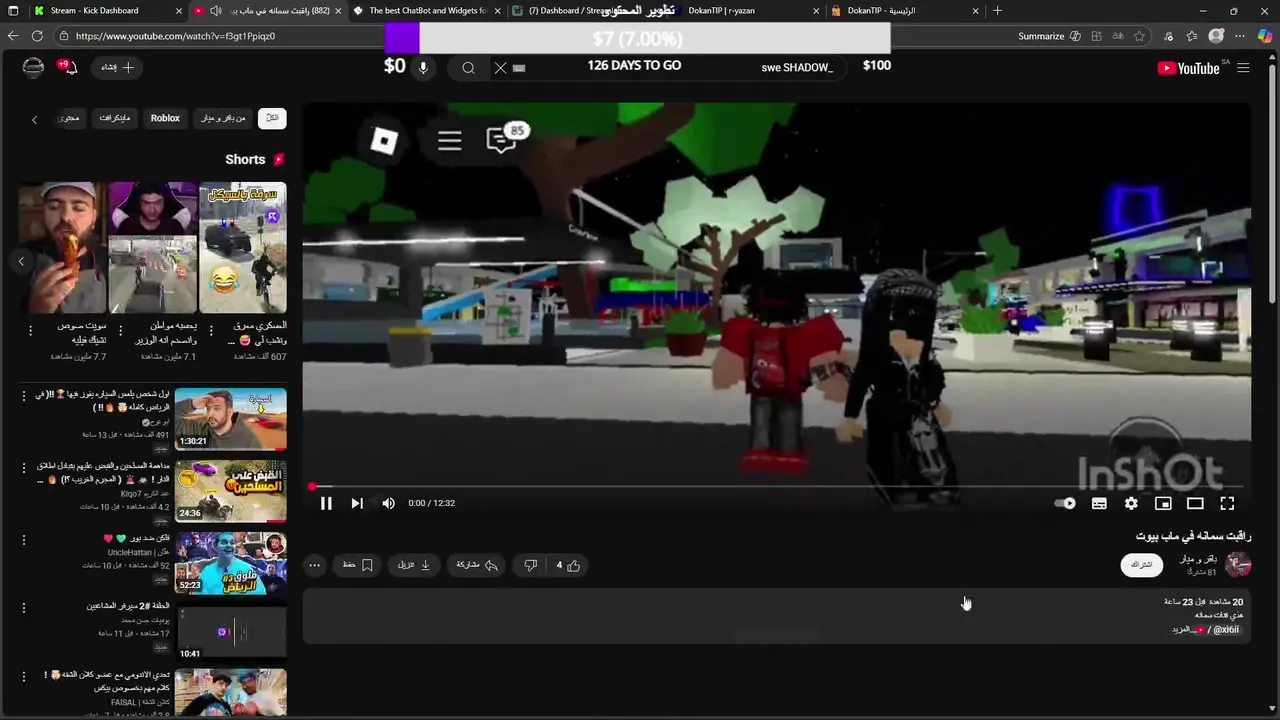Like the video (4 likes)
The image size is (1280, 720).
[x=568, y=565]
